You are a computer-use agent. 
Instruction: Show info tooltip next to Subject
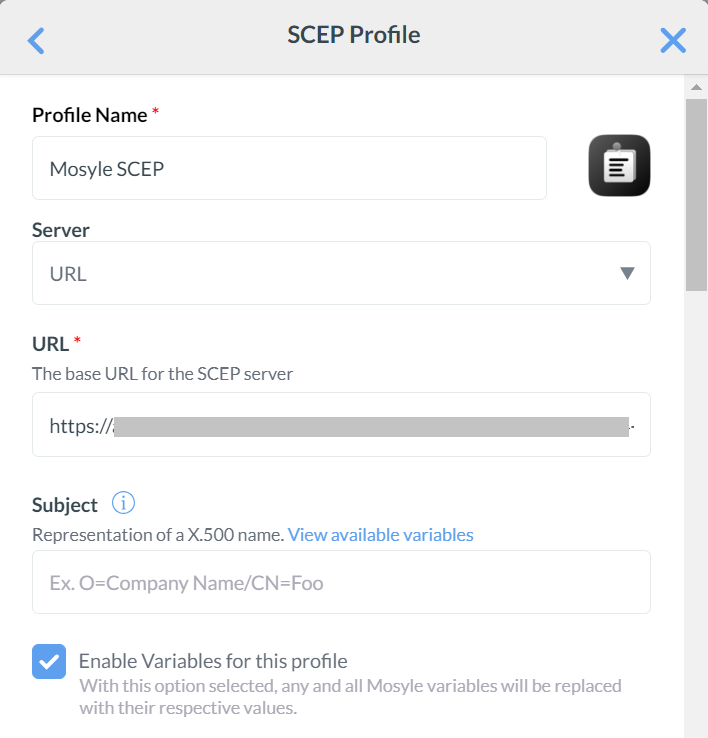pyautogui.click(x=123, y=503)
